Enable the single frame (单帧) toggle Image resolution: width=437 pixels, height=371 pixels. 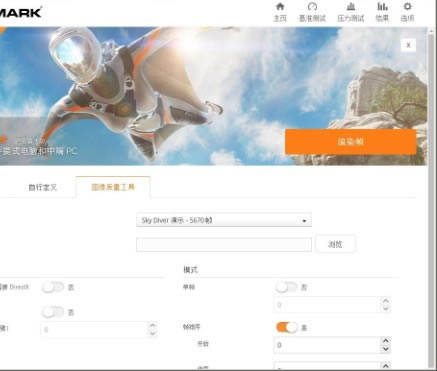point(286,287)
